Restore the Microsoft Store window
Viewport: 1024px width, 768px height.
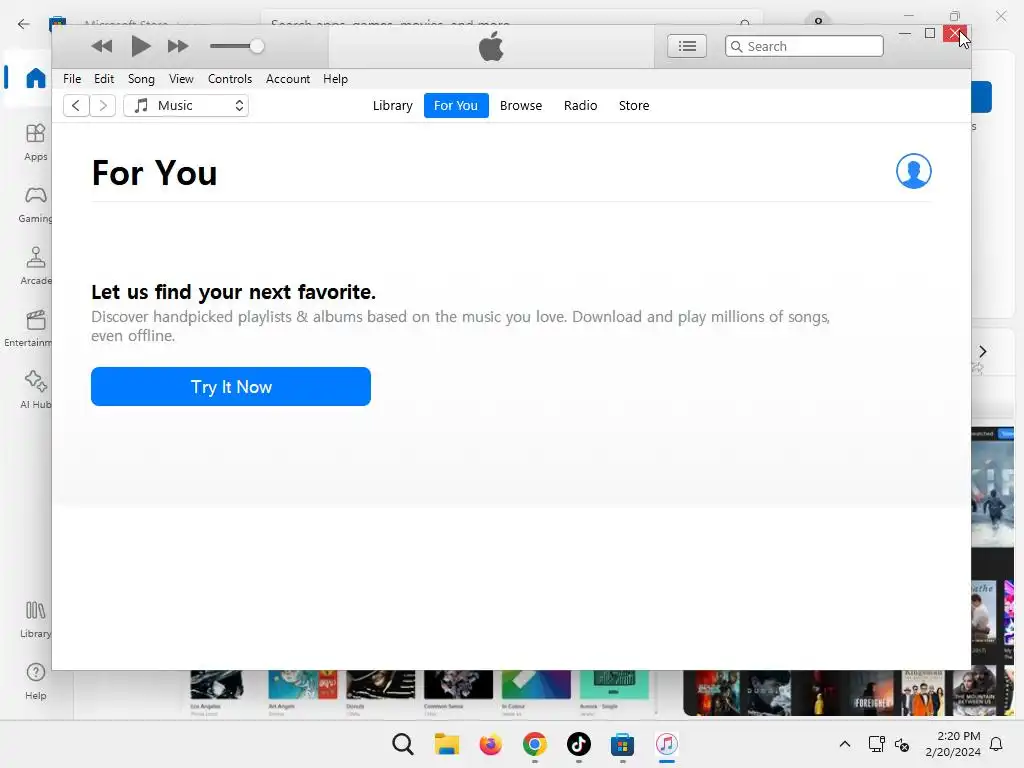[x=955, y=16]
